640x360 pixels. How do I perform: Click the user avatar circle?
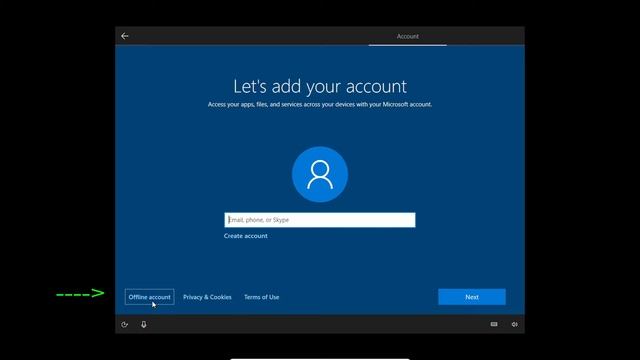coord(320,174)
